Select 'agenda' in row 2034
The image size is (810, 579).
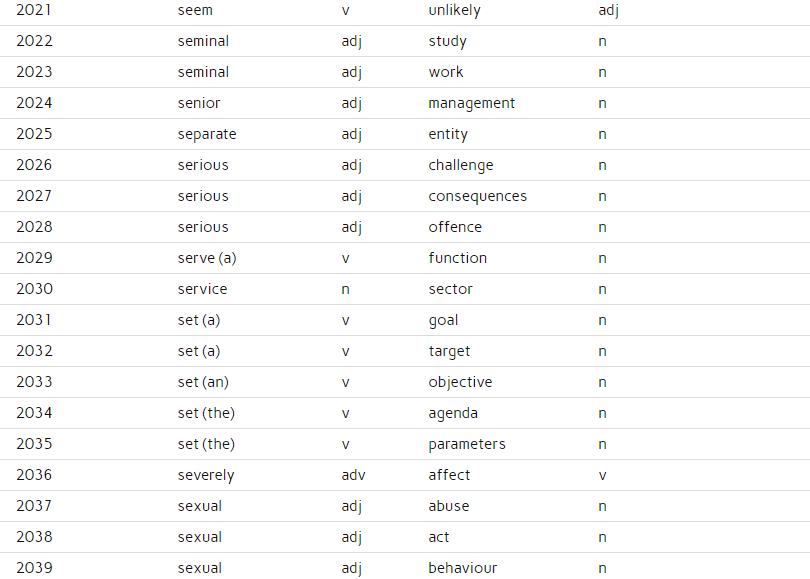453,413
